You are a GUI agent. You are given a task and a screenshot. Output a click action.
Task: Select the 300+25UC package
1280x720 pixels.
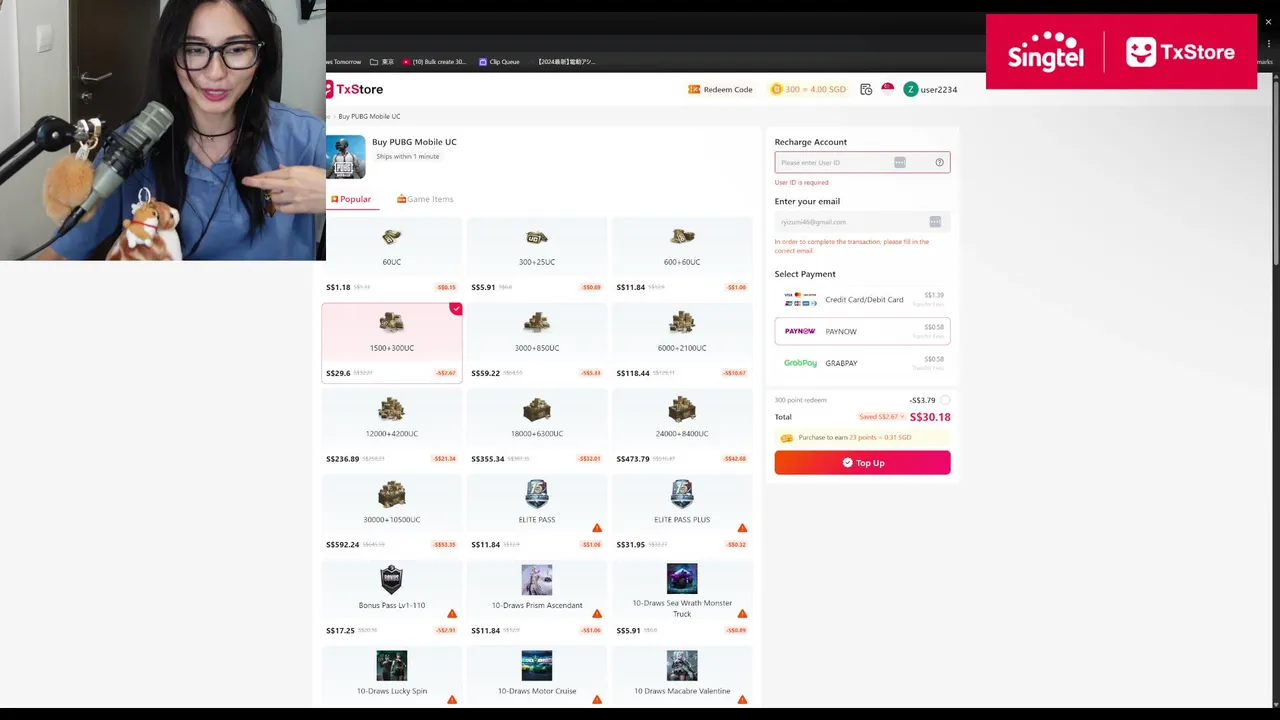coord(537,255)
